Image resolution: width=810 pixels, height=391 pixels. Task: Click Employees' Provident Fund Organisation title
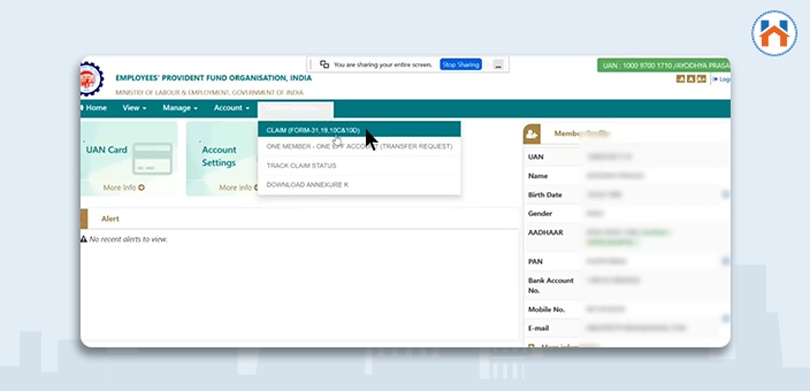pos(213,78)
